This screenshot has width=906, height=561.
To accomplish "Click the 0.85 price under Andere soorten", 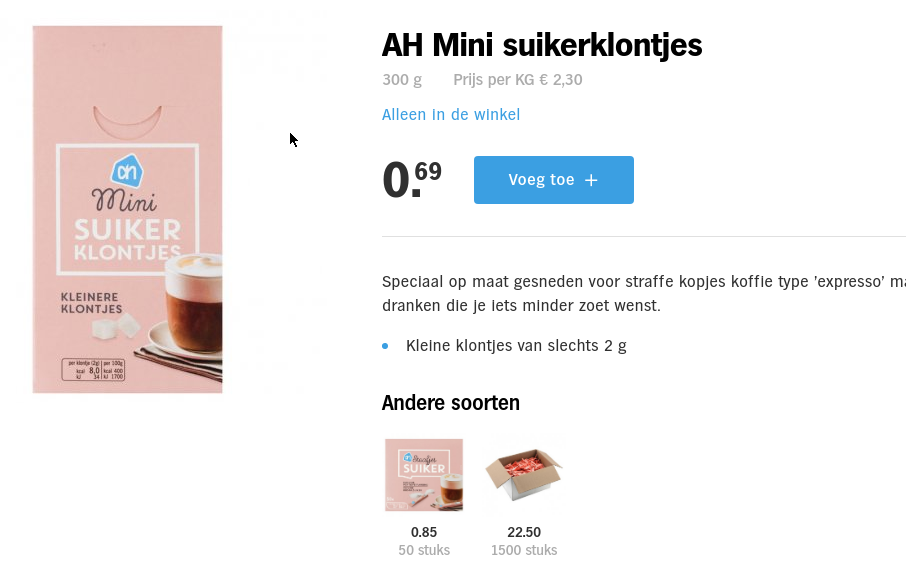I will tap(424, 532).
